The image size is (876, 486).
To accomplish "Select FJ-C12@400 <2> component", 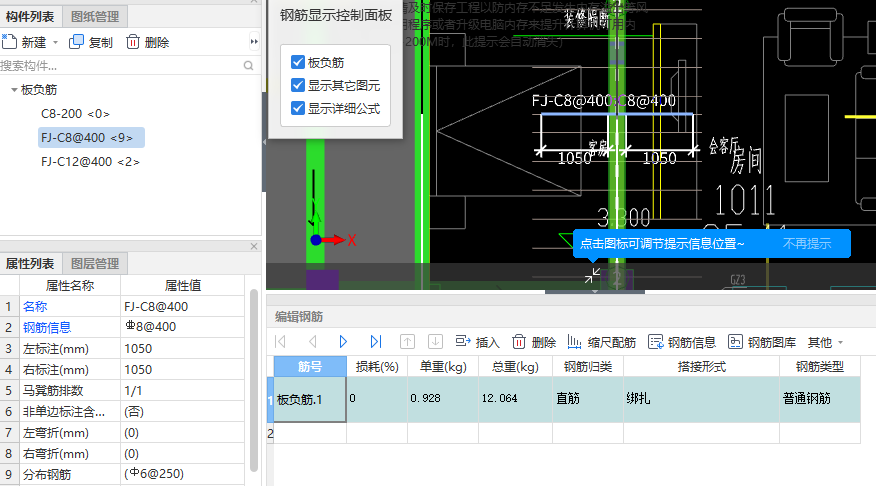I will (x=91, y=162).
